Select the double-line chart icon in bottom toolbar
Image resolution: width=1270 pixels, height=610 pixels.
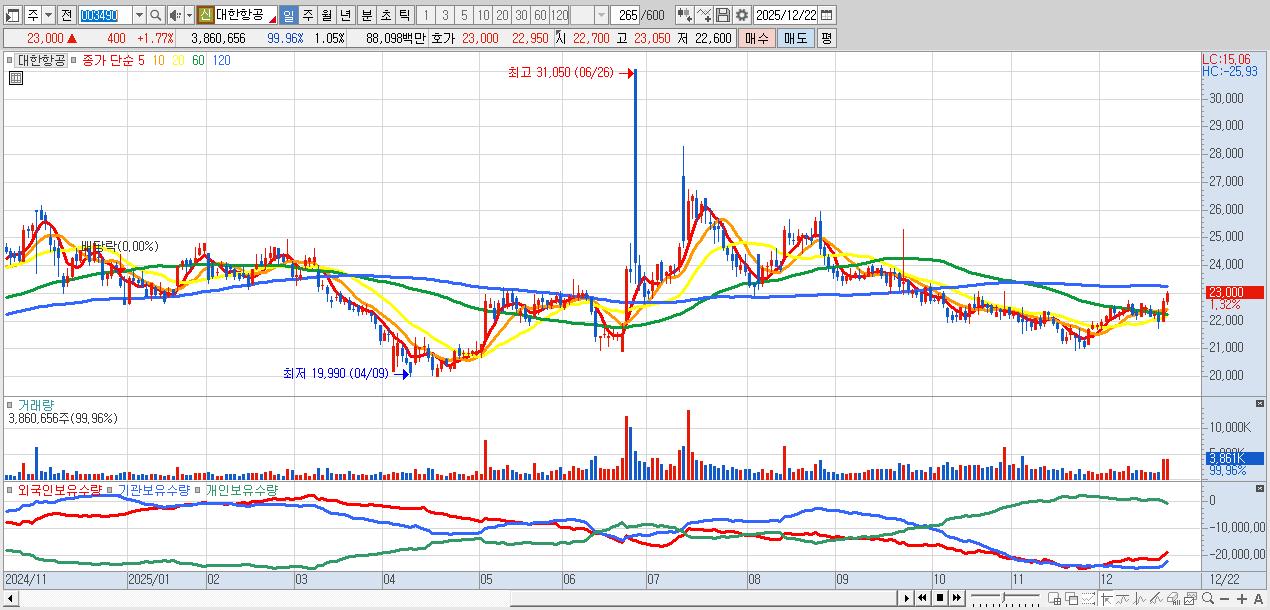click(x=1122, y=599)
